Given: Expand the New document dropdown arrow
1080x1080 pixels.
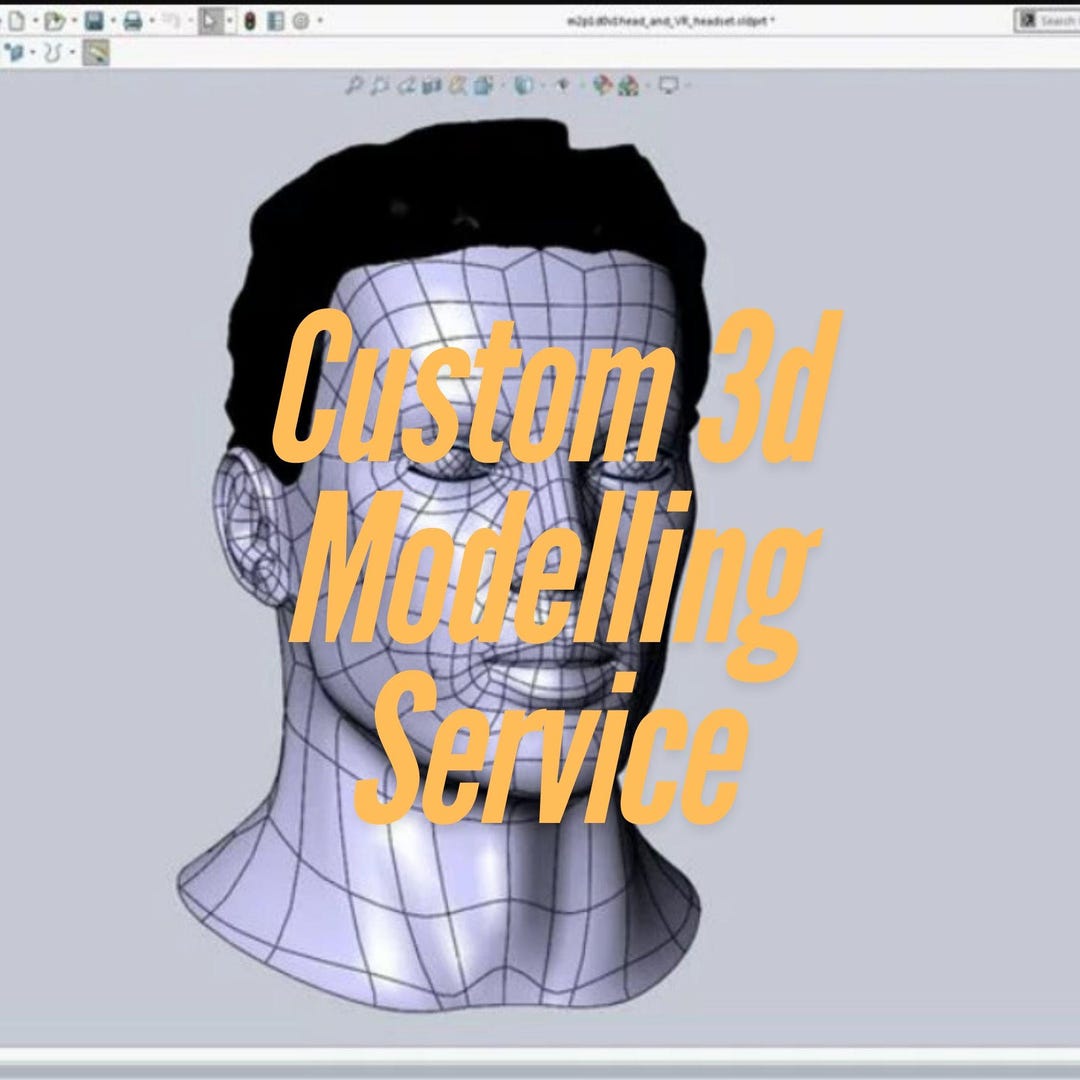Looking at the screenshot, I should (36, 20).
